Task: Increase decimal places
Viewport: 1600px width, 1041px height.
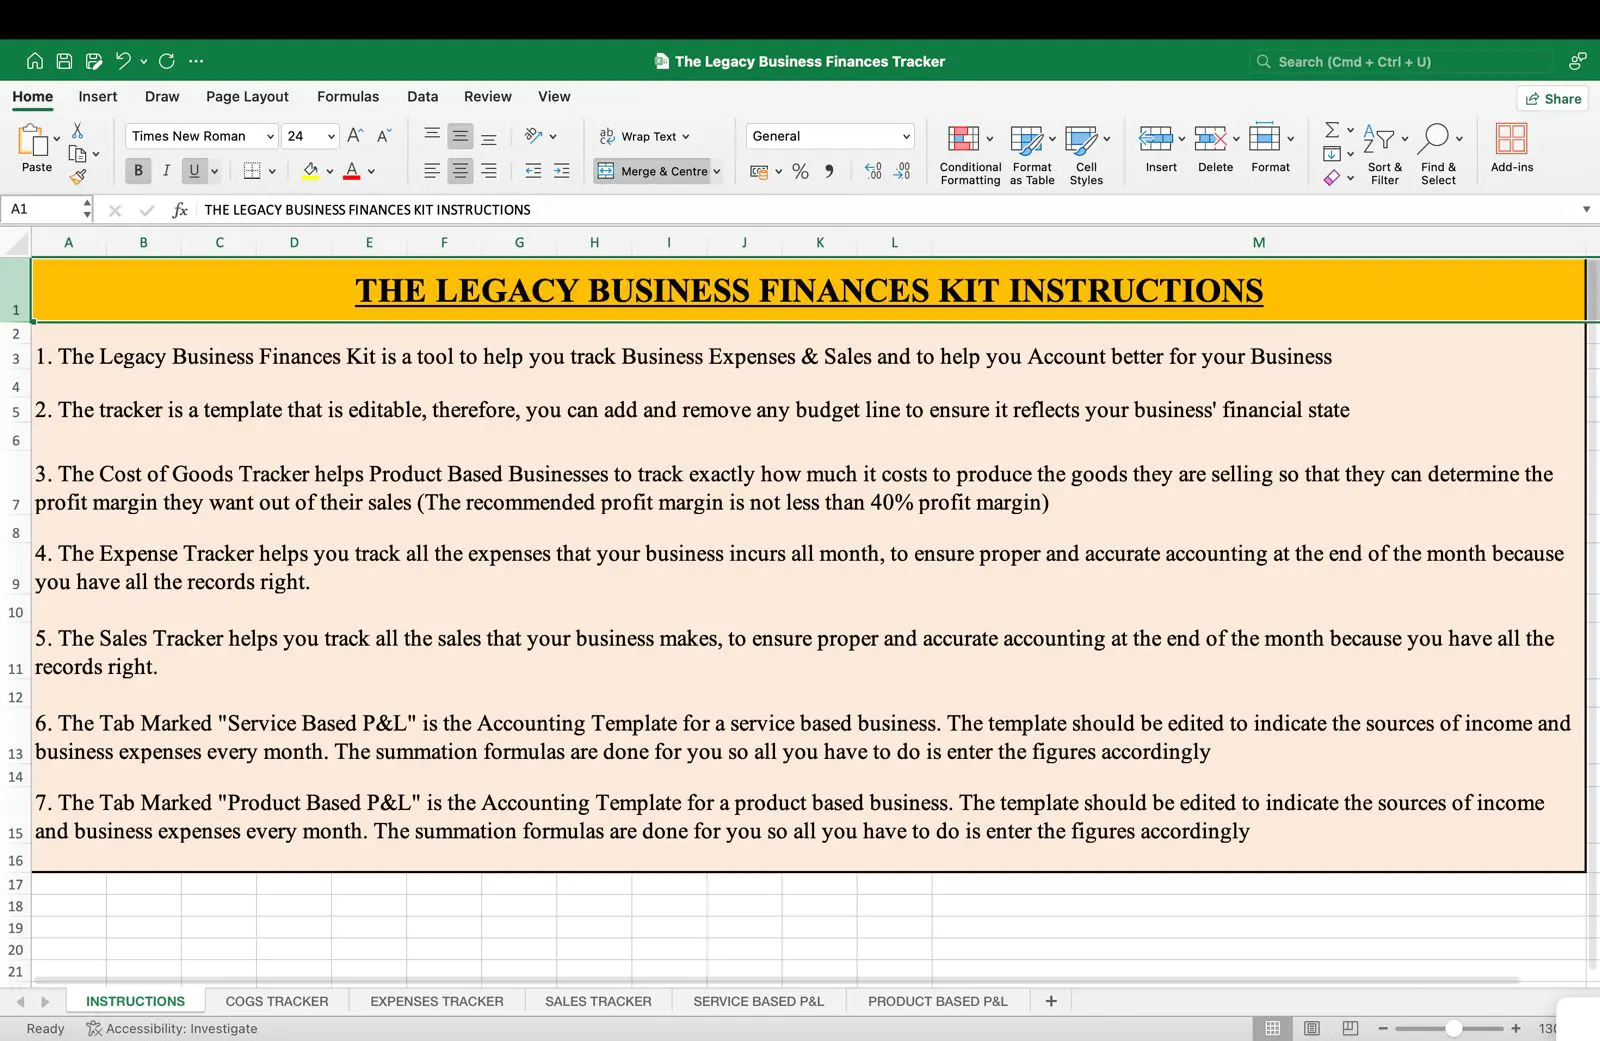Action: (x=873, y=171)
